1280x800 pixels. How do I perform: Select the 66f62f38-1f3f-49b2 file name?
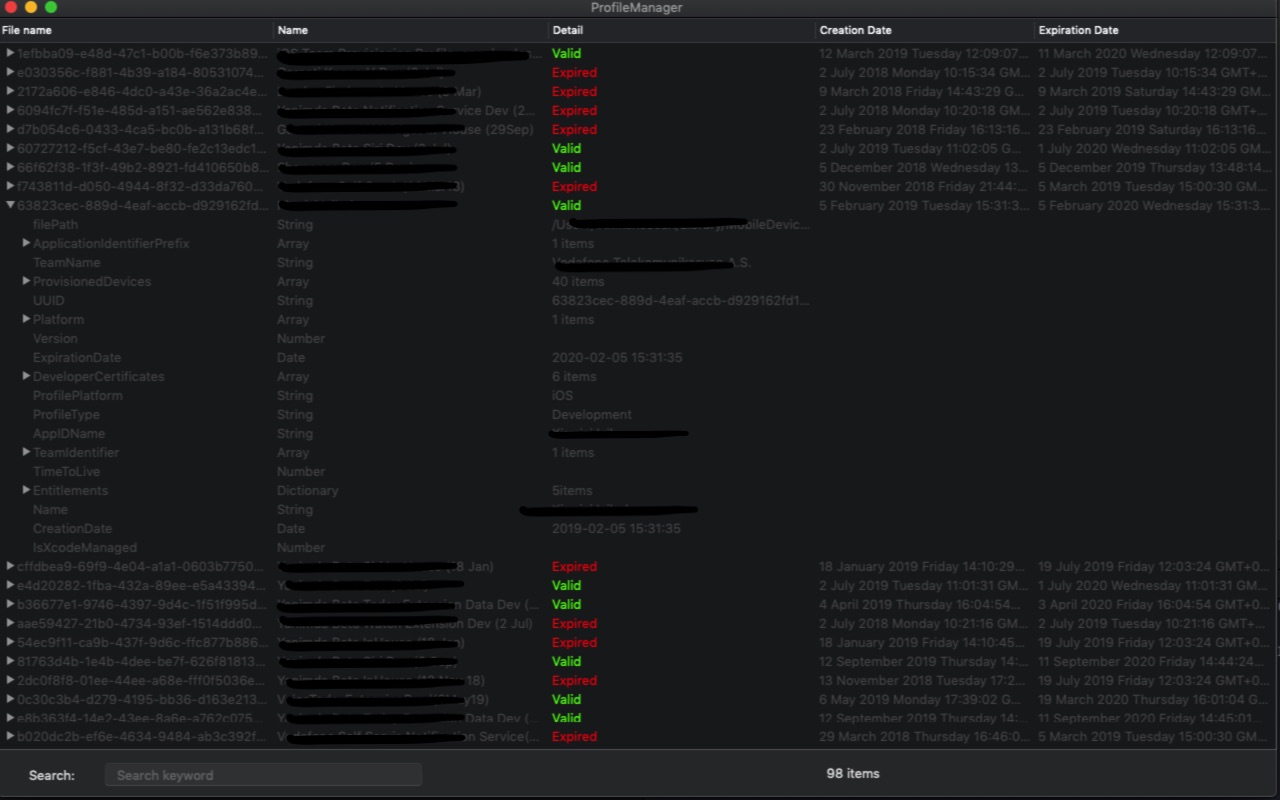pos(142,167)
